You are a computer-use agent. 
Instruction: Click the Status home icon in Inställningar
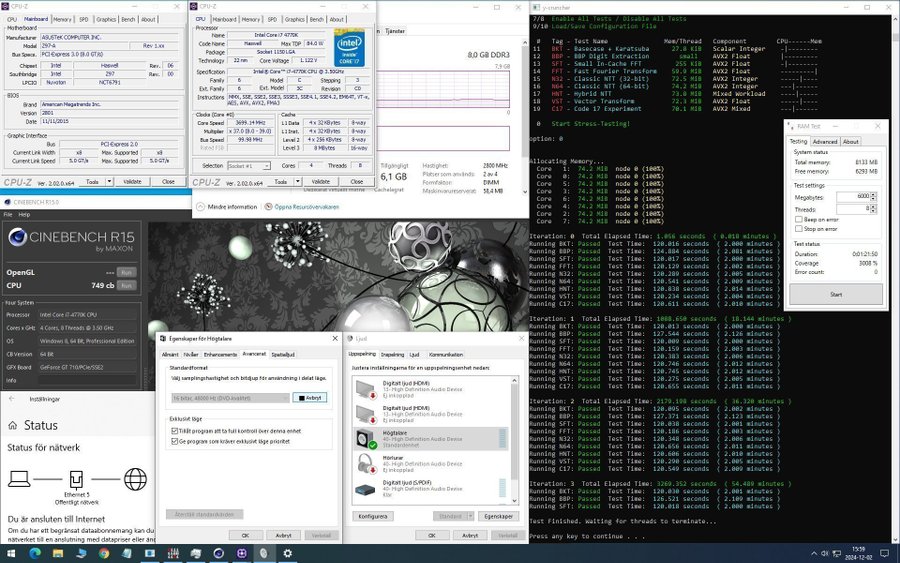(x=13, y=426)
